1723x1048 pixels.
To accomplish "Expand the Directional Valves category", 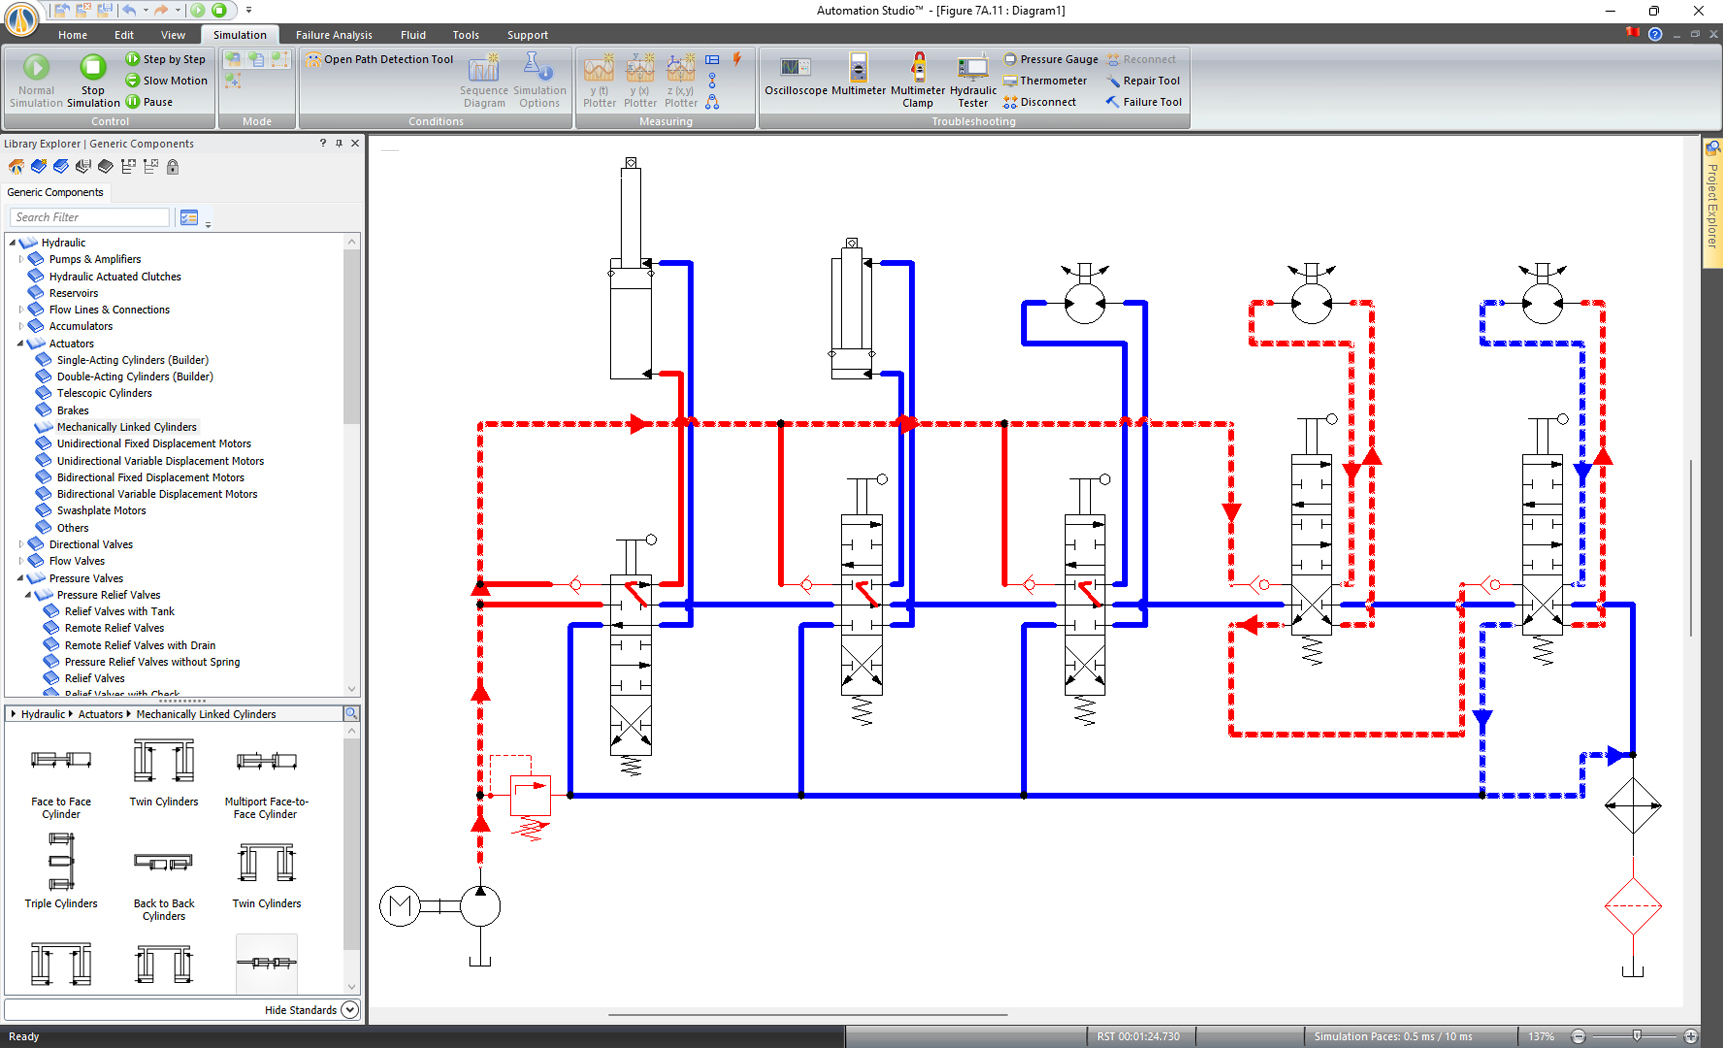I will pos(21,544).
